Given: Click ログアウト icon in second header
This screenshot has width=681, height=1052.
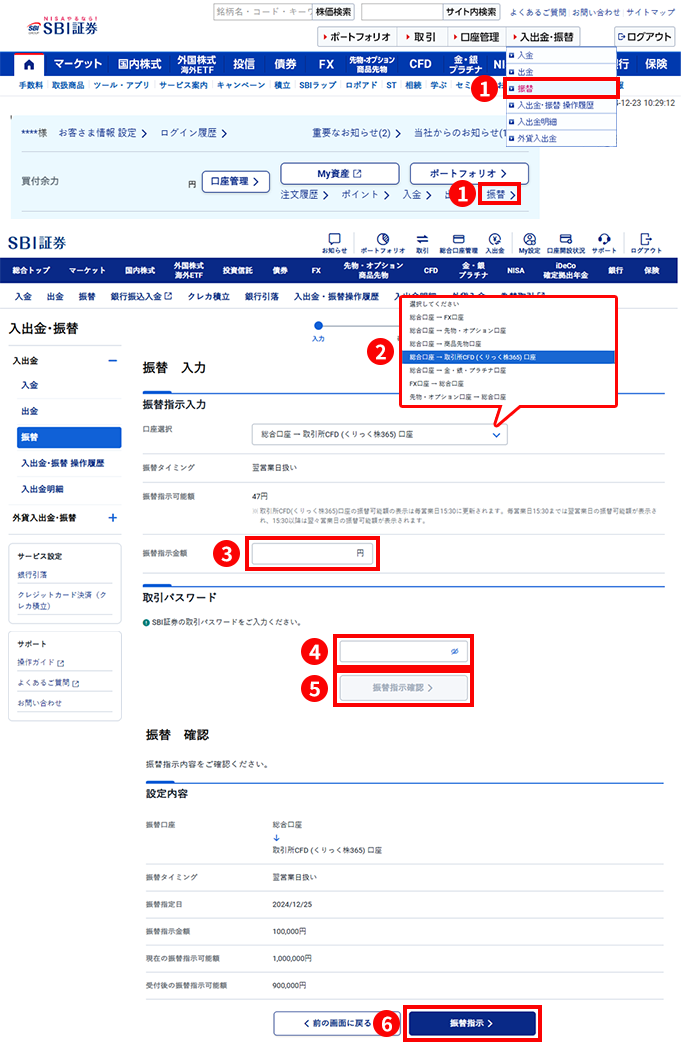Looking at the screenshot, I should [x=646, y=243].
